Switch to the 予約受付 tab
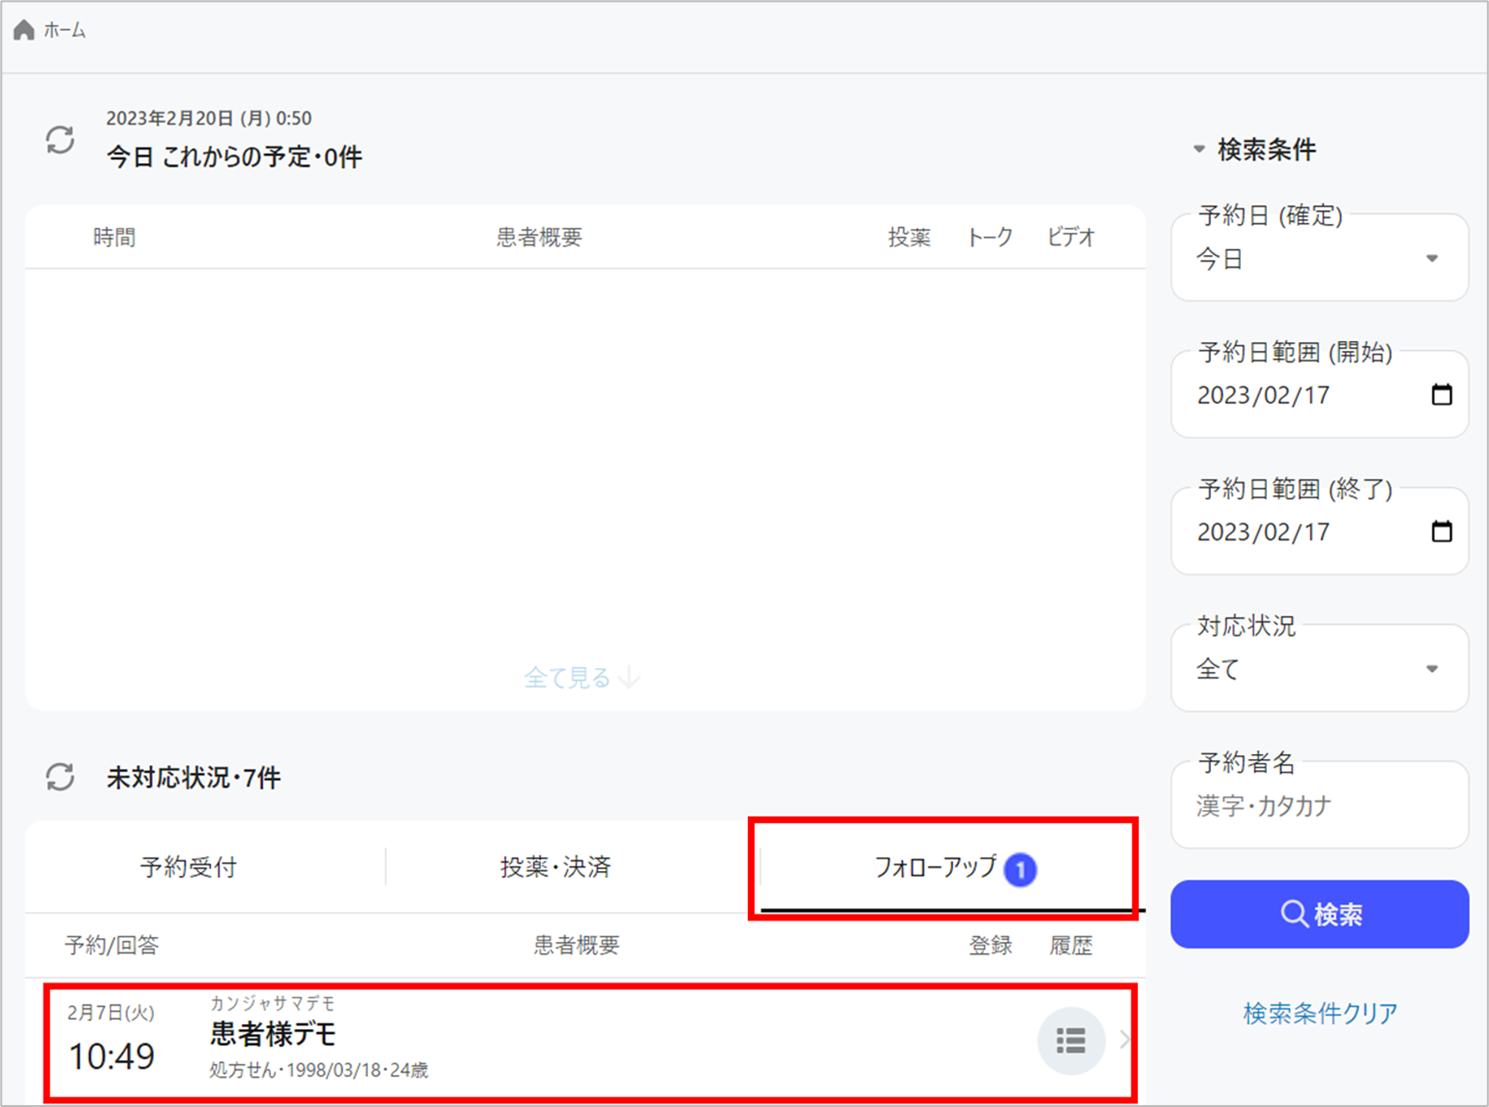Image resolution: width=1489 pixels, height=1107 pixels. [188, 867]
